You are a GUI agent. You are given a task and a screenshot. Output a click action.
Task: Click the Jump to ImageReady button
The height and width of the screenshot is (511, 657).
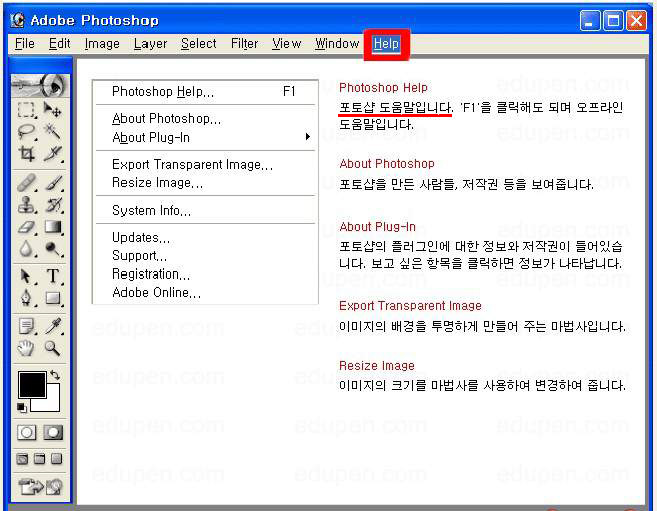[x=40, y=487]
